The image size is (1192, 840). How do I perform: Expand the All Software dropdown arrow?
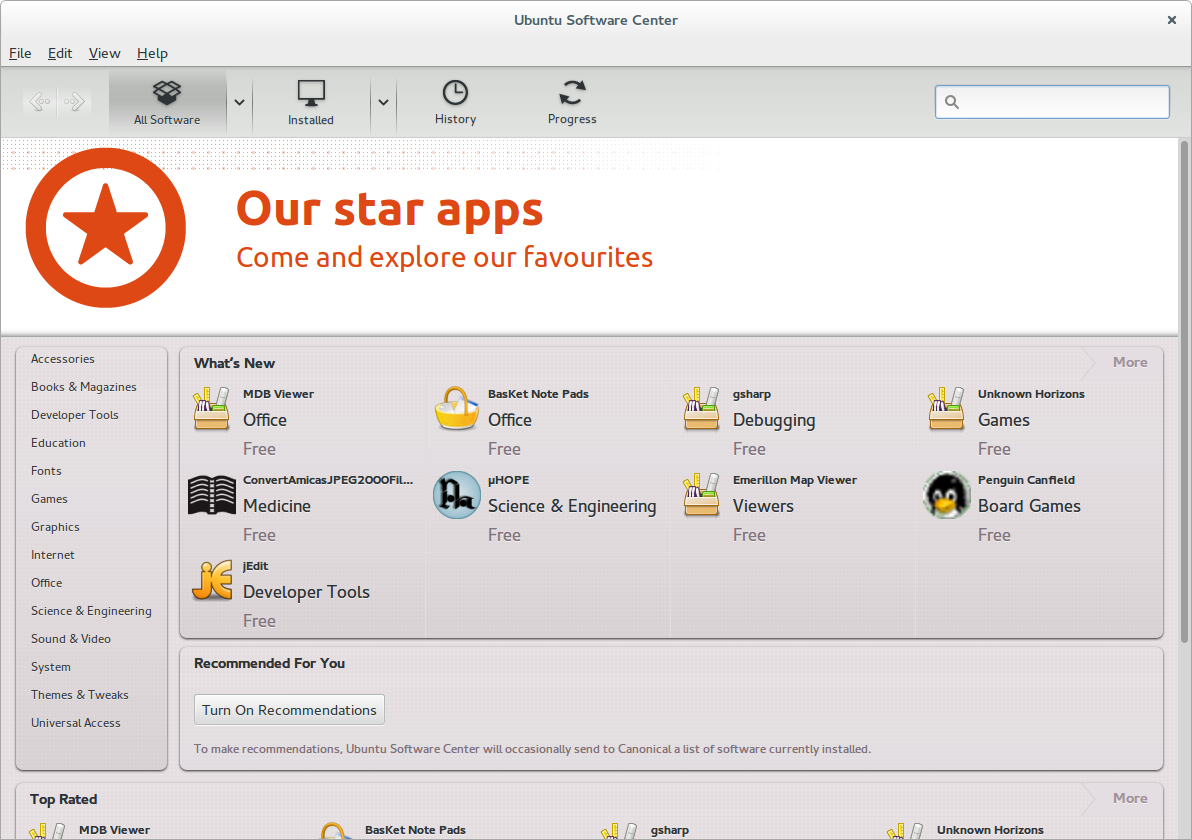(239, 102)
